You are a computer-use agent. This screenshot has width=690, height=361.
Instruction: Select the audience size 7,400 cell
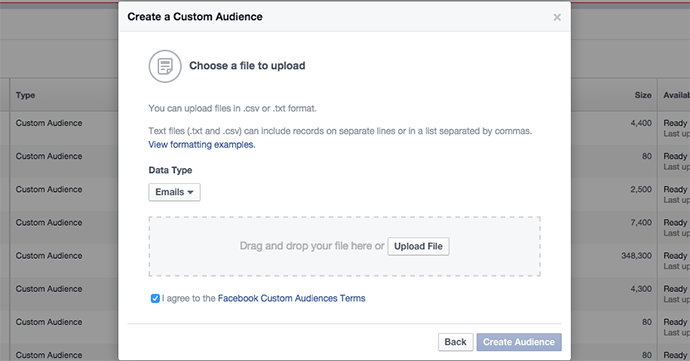pyautogui.click(x=641, y=222)
